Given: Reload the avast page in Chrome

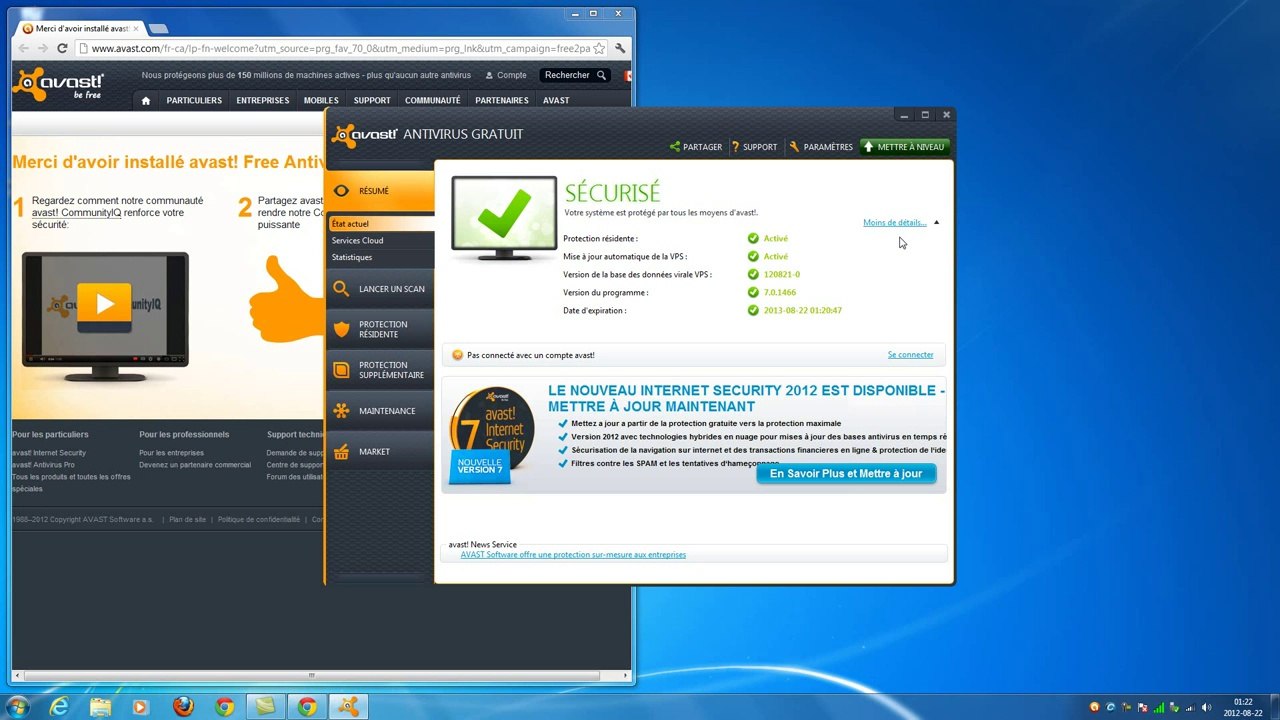Looking at the screenshot, I should click(62, 48).
